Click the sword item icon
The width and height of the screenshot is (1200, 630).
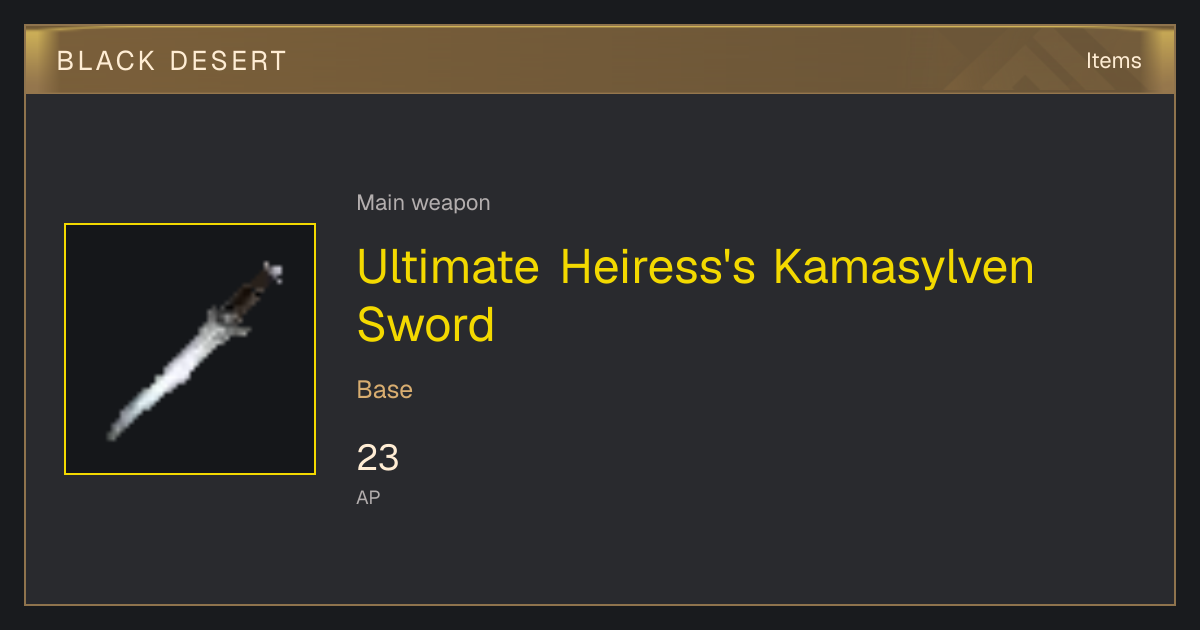190,349
